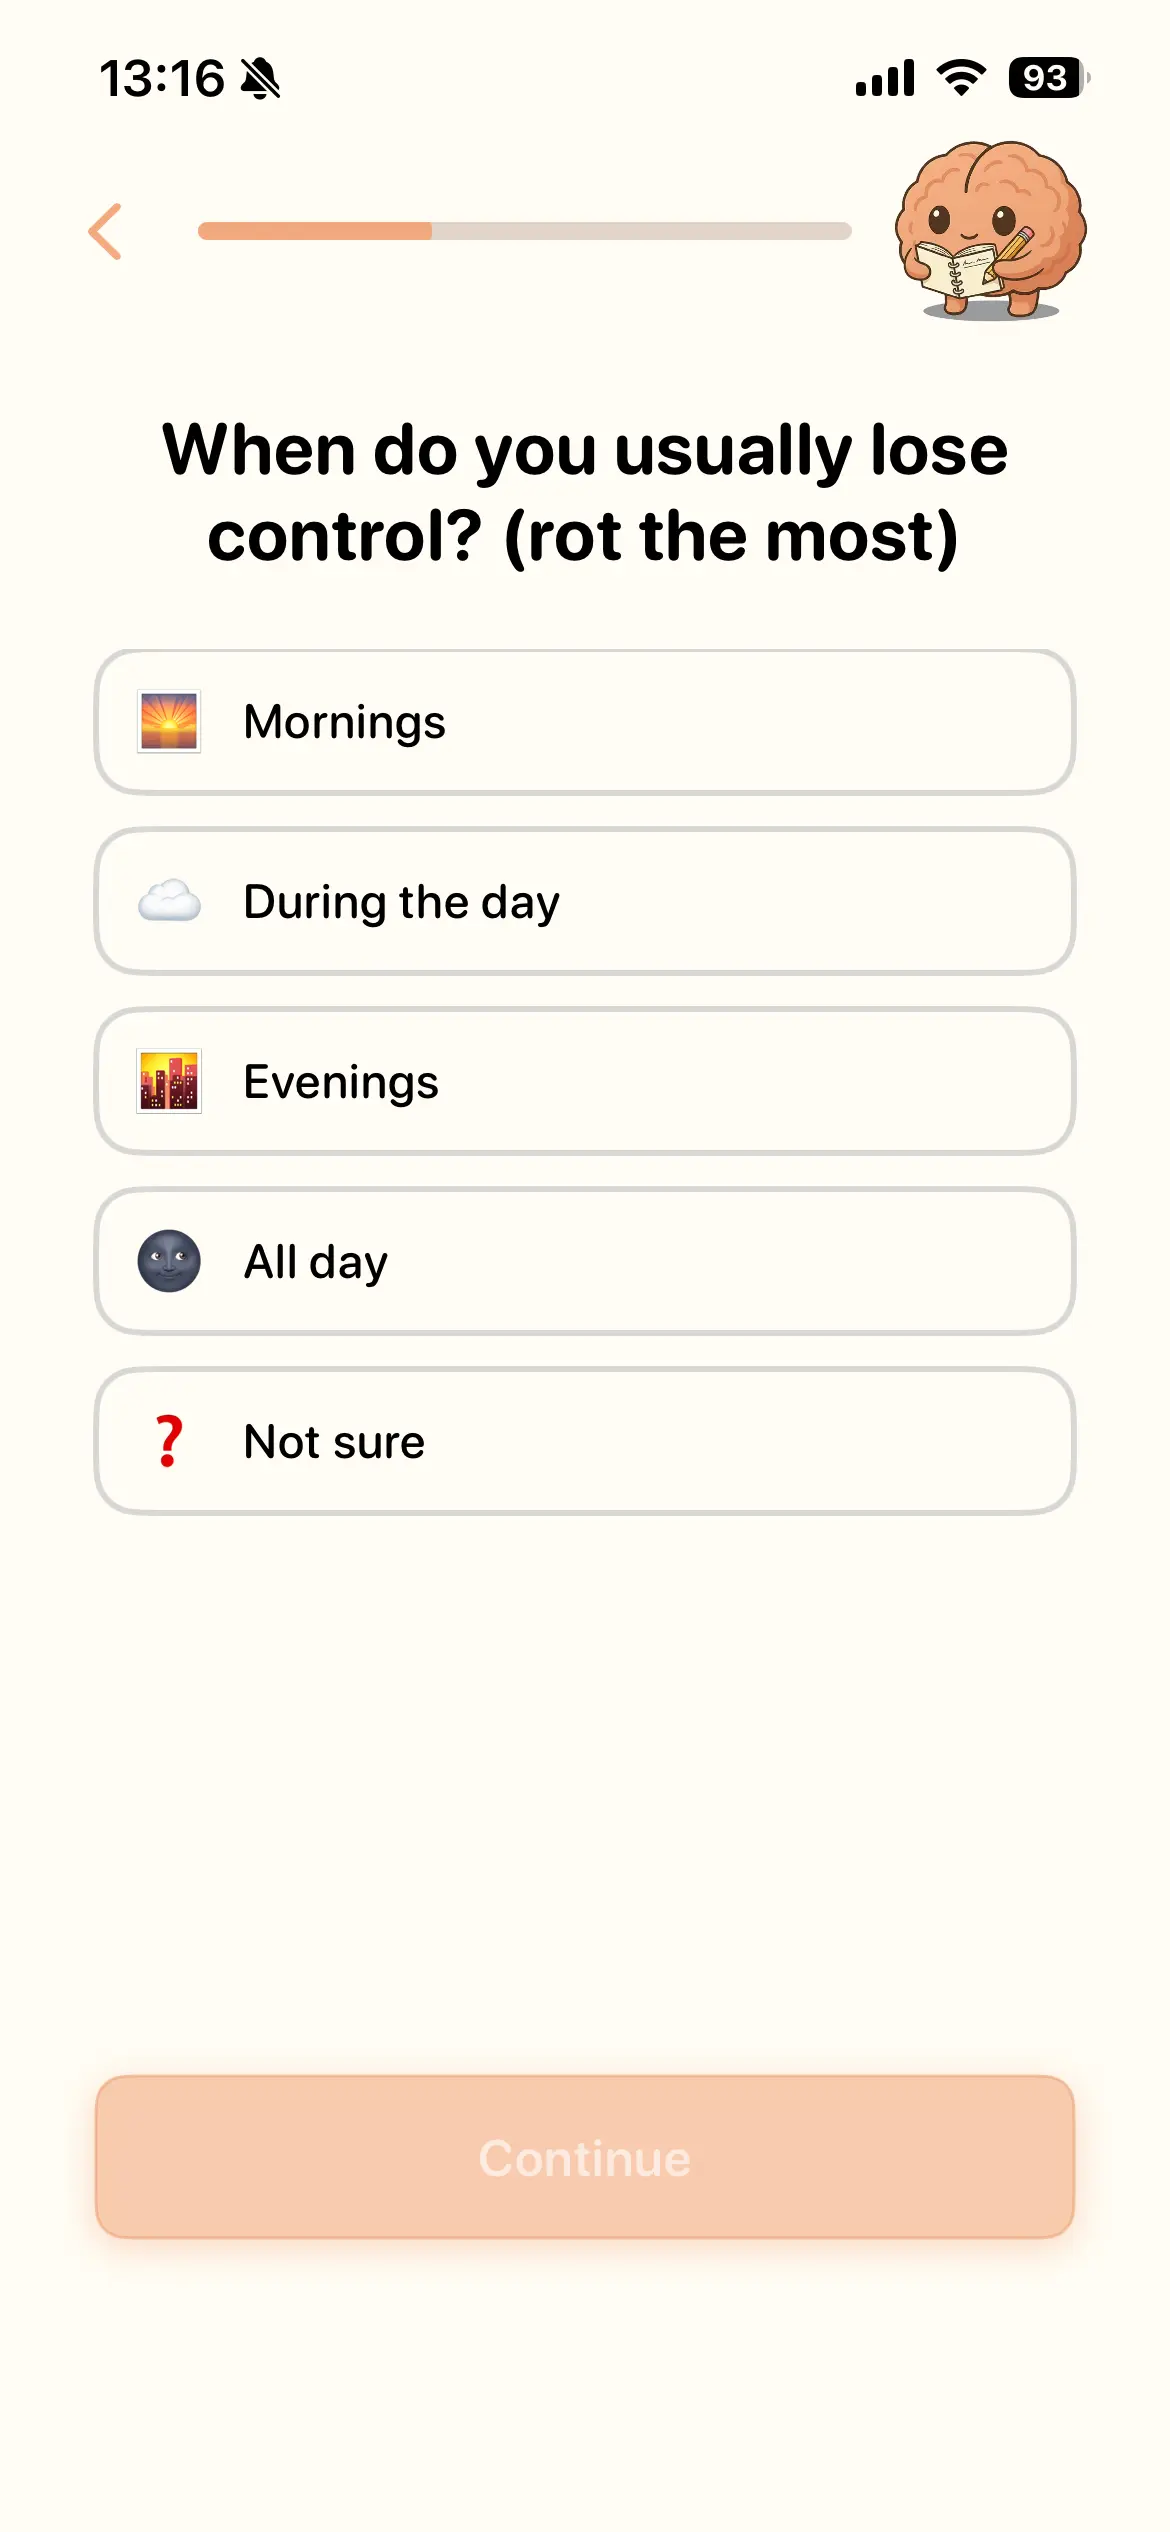
Task: Tap the "When do you usually lose control?" heading
Action: 585,493
